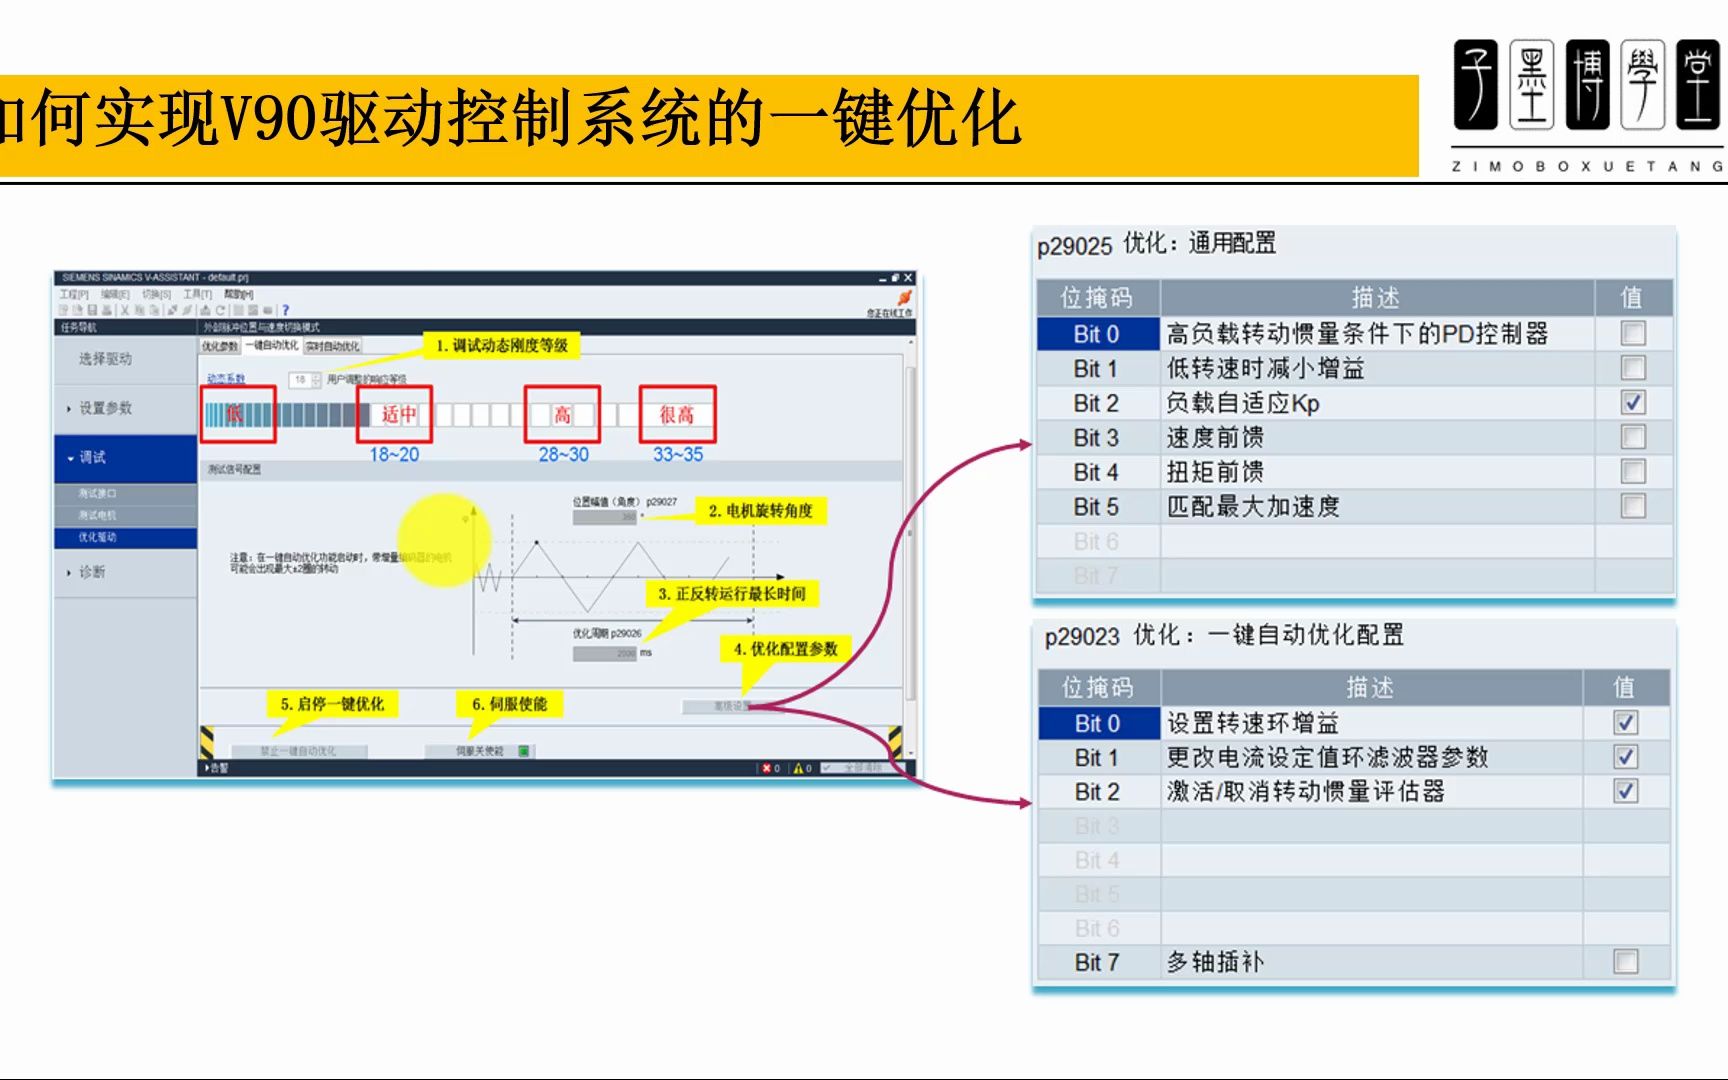Click the go online connect toolbar icon
The height and width of the screenshot is (1080, 1728).
[173, 310]
